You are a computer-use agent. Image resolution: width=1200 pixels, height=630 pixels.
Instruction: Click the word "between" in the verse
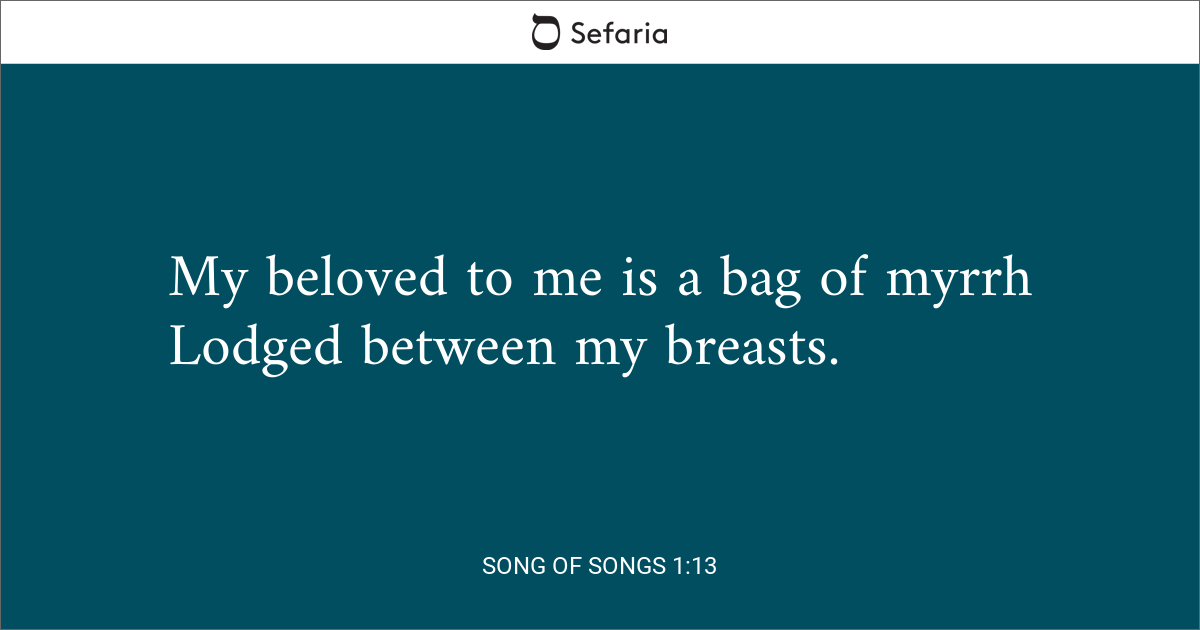(458, 347)
